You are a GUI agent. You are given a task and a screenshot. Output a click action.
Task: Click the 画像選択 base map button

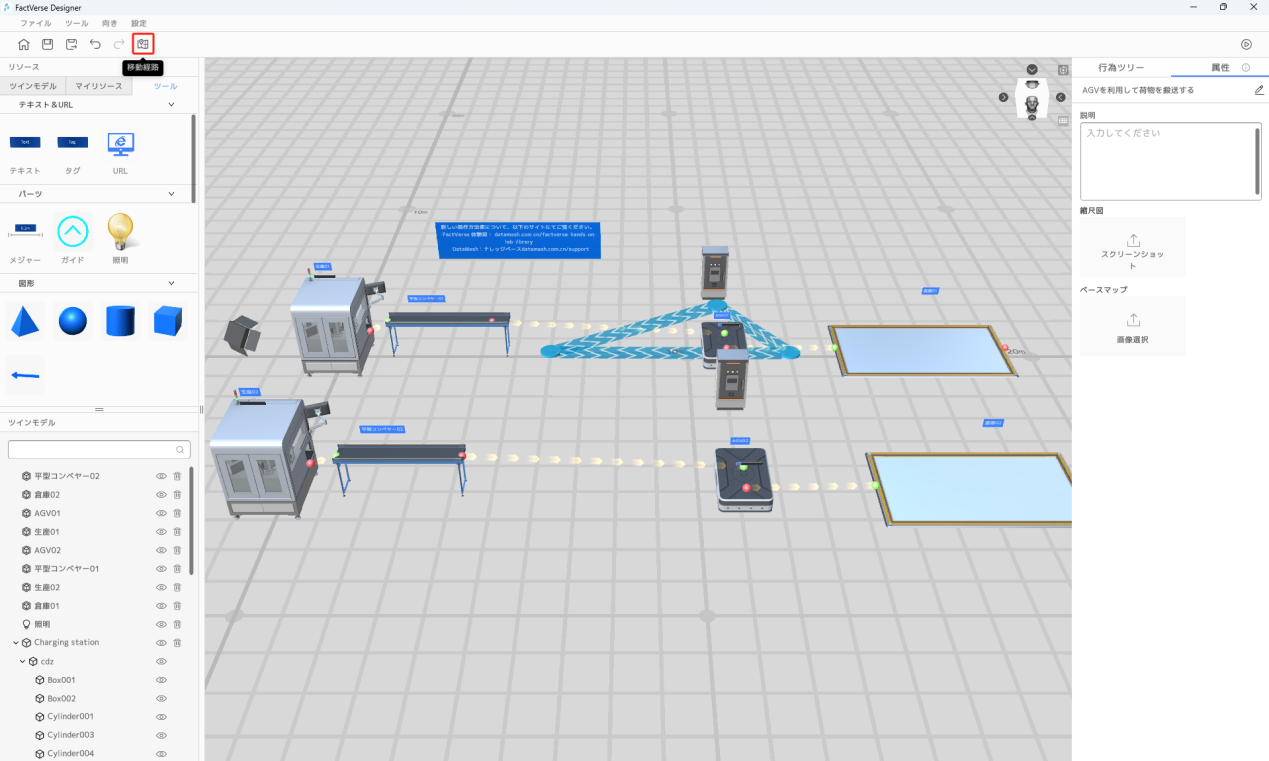(1133, 326)
